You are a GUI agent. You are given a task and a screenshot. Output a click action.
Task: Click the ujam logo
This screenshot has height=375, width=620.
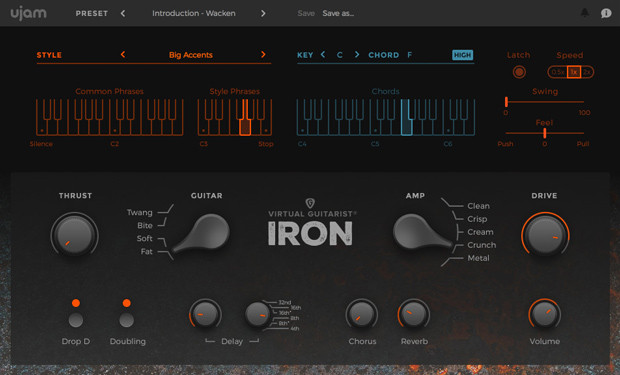[x=28, y=13]
